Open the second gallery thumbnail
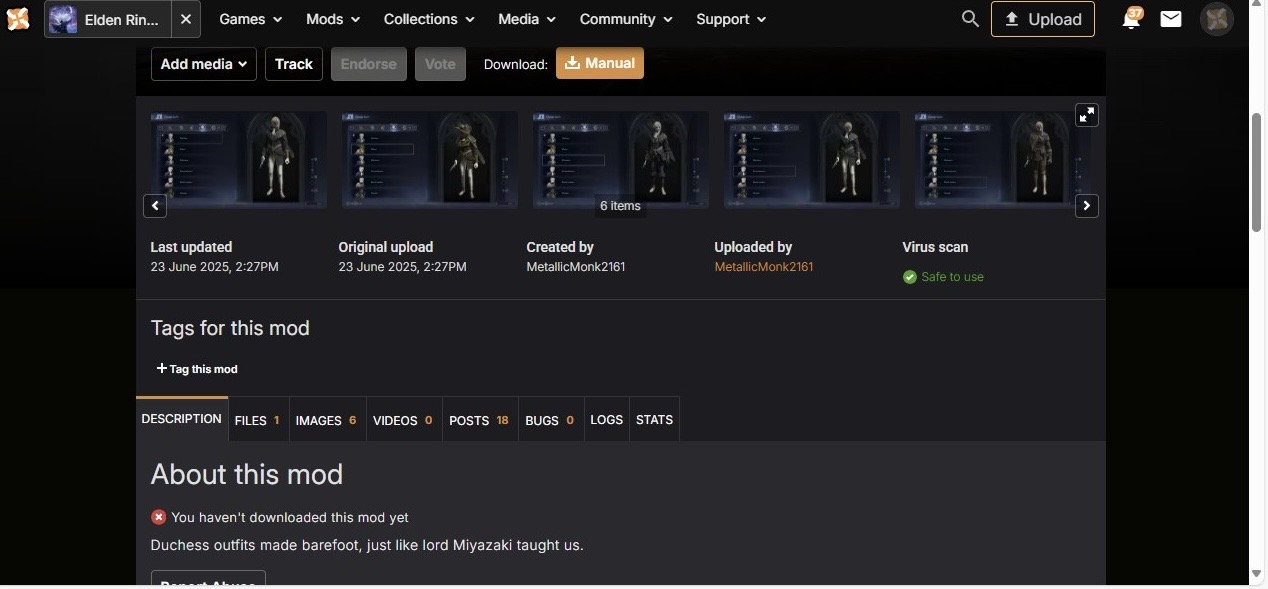The width and height of the screenshot is (1268, 589). click(x=430, y=160)
